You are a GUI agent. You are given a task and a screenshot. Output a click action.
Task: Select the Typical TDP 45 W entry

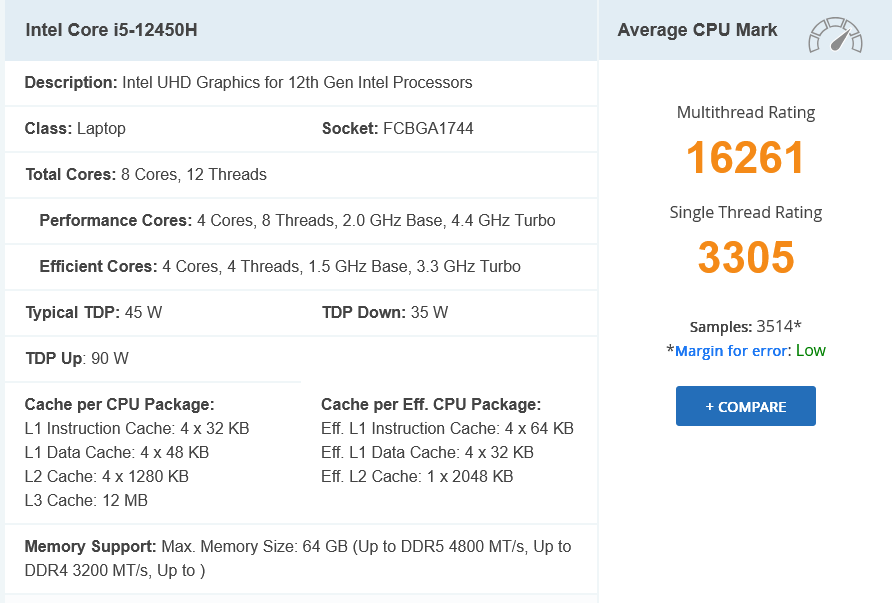(93, 312)
